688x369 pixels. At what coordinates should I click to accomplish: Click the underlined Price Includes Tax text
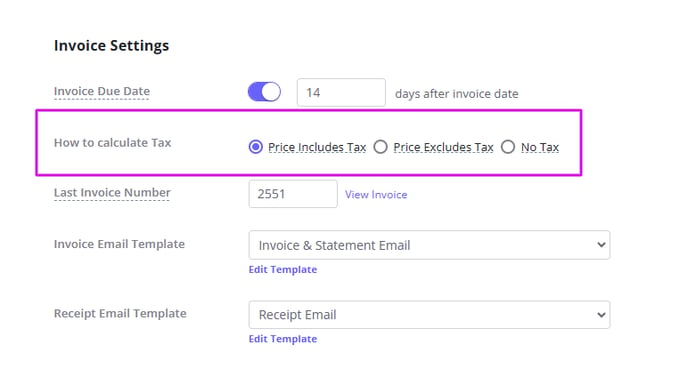tap(317, 147)
